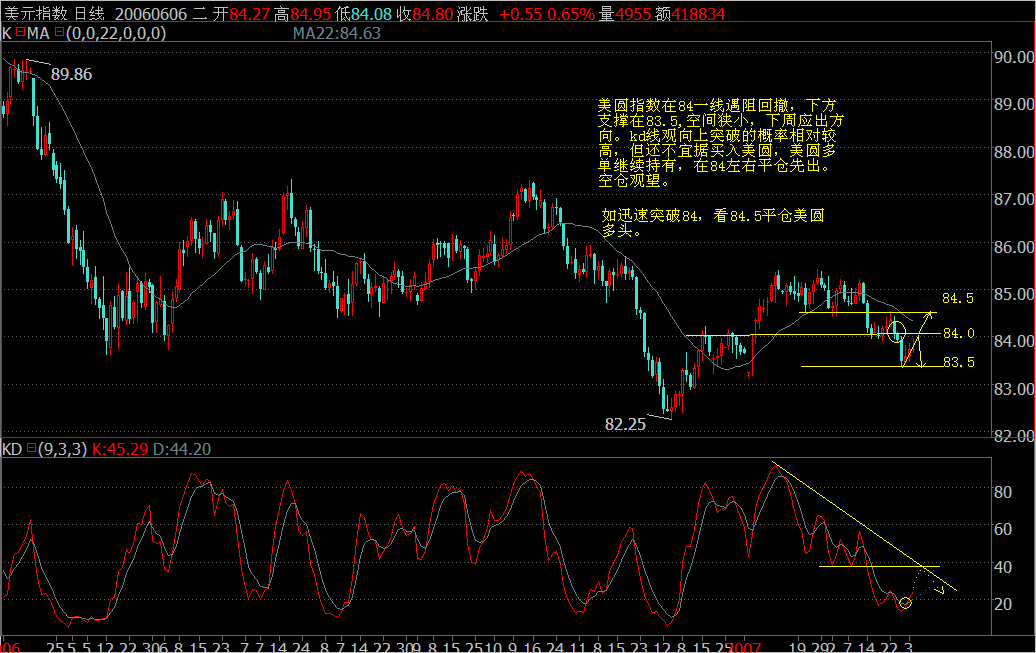
Task: Click the 90.00 price axis label
Action: tap(1014, 57)
